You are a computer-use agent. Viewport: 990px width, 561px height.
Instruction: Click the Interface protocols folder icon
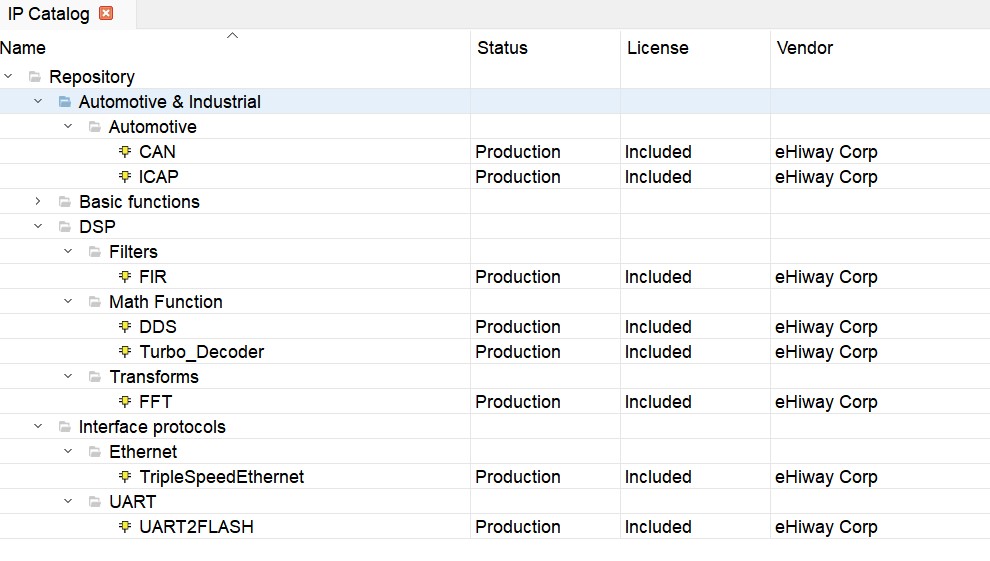pyautogui.click(x=64, y=427)
